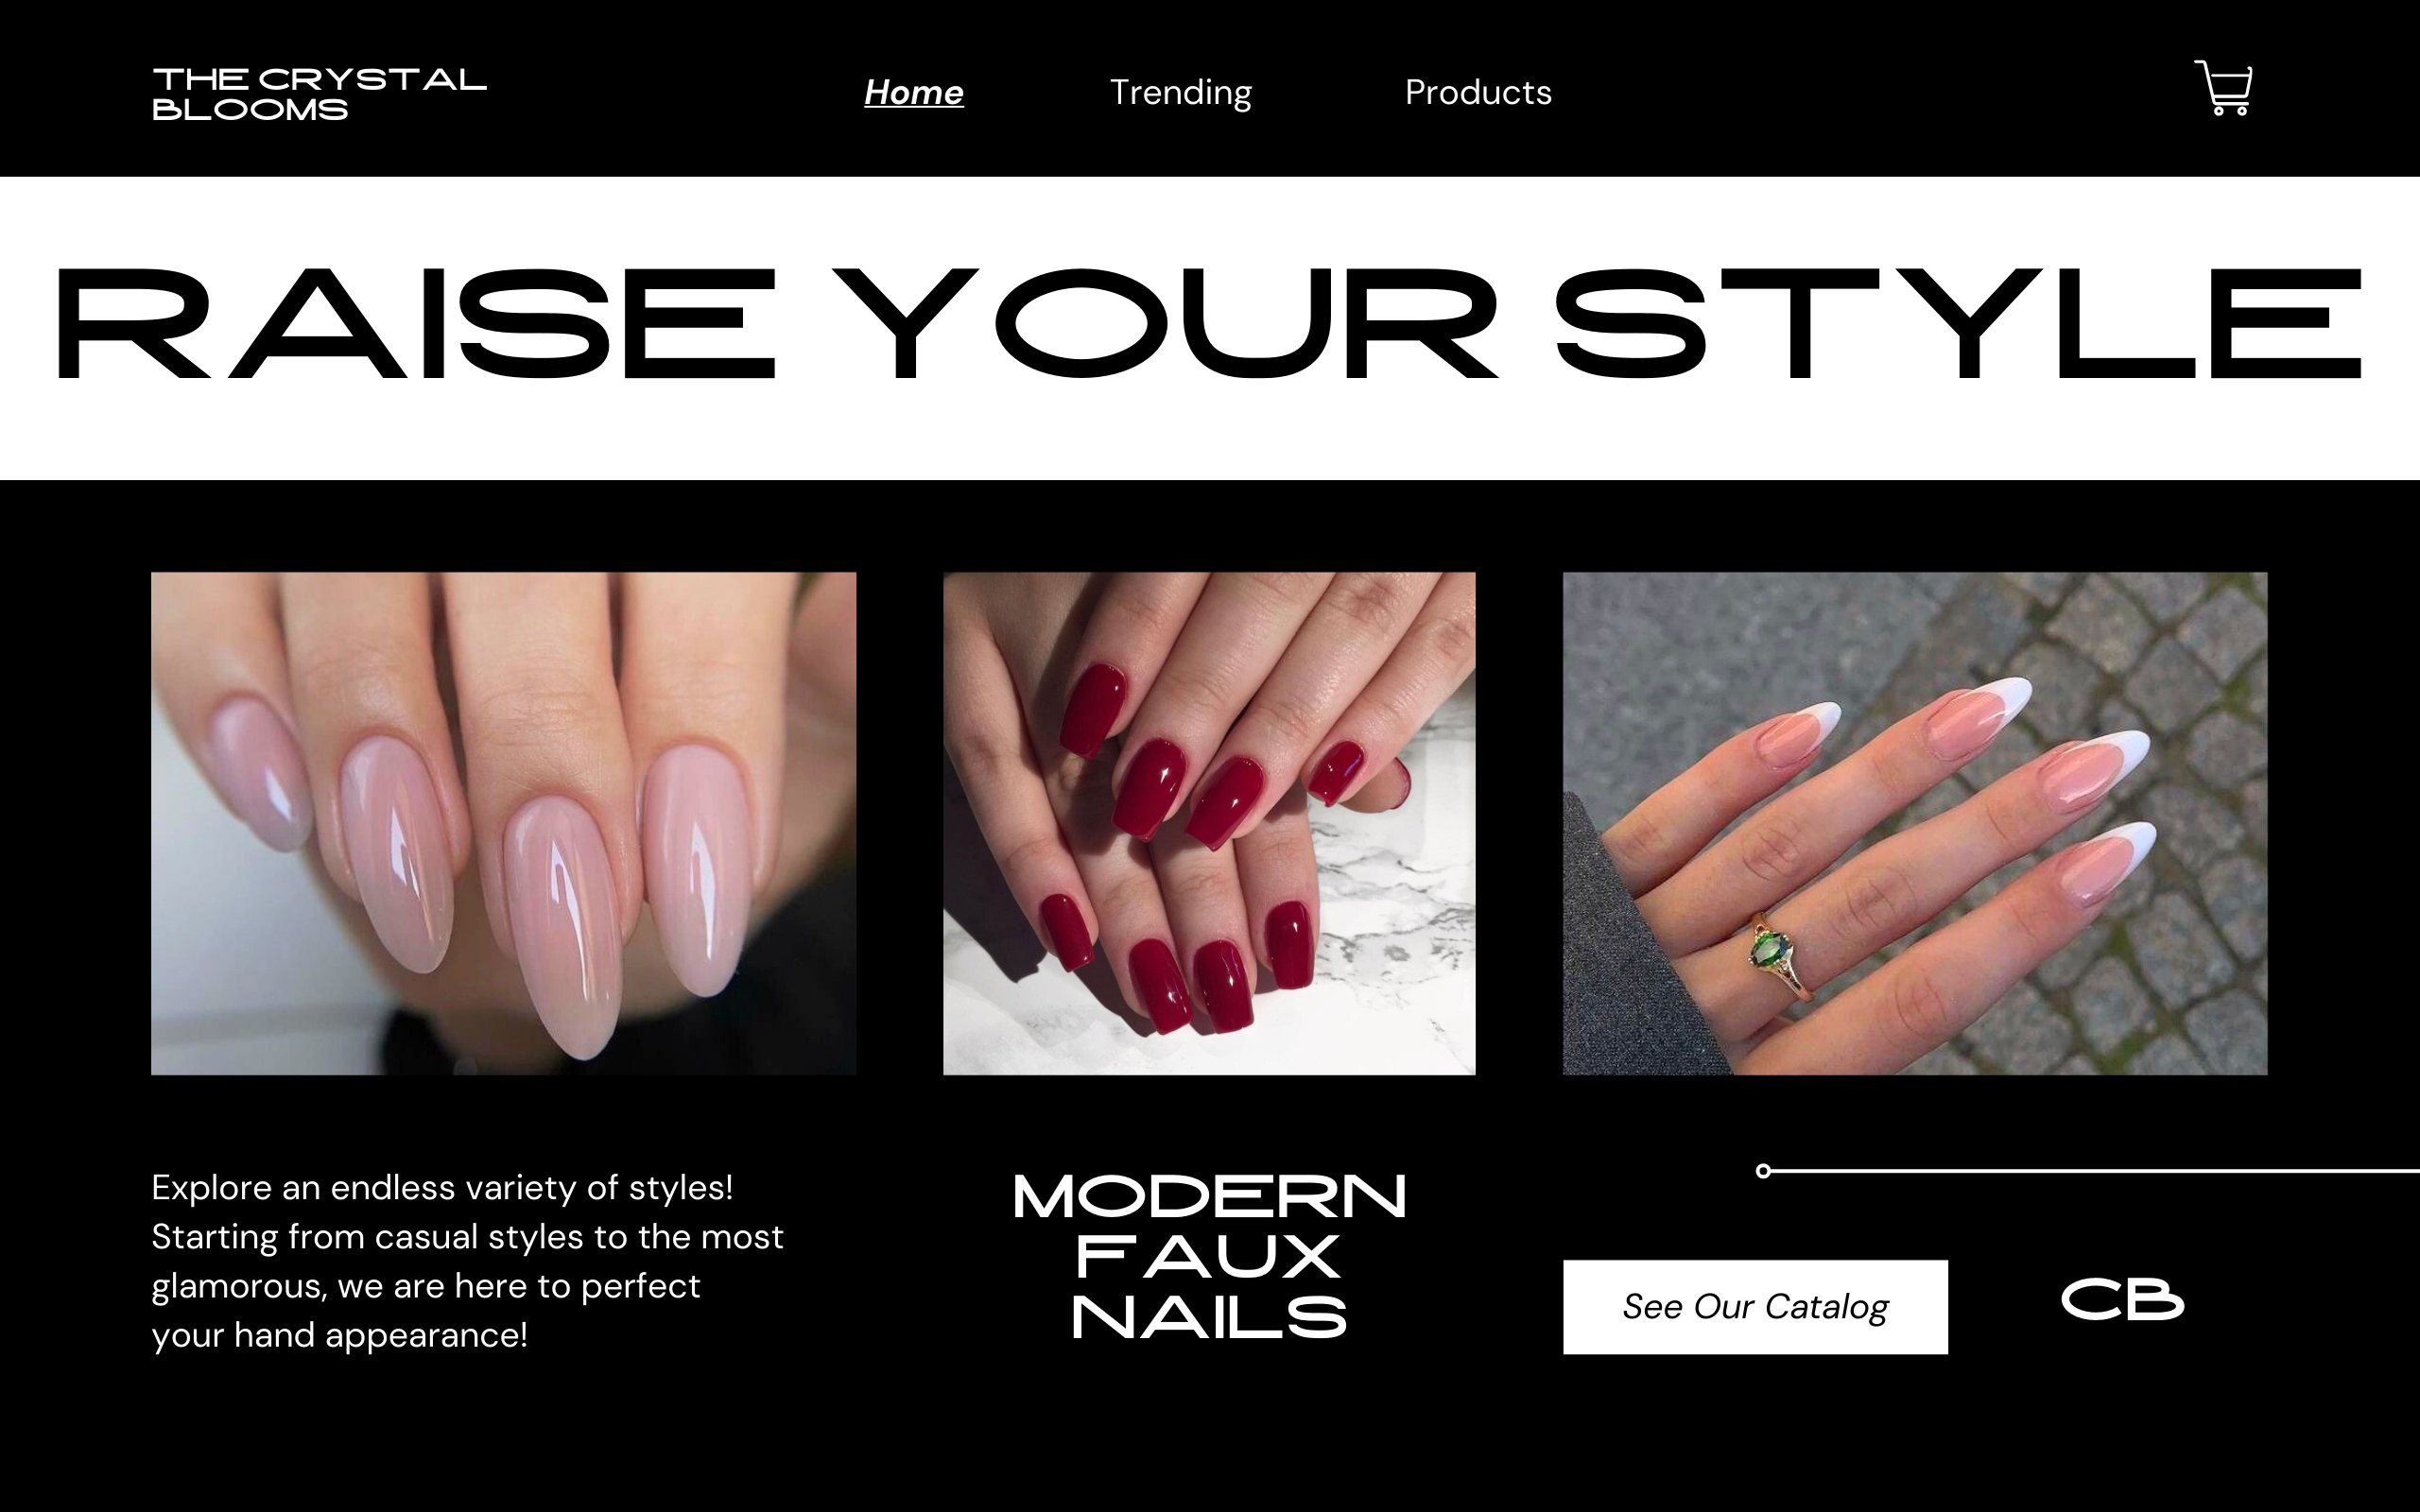The image size is (2420, 1512).
Task: Click the CB monogram logo
Action: [2122, 1299]
